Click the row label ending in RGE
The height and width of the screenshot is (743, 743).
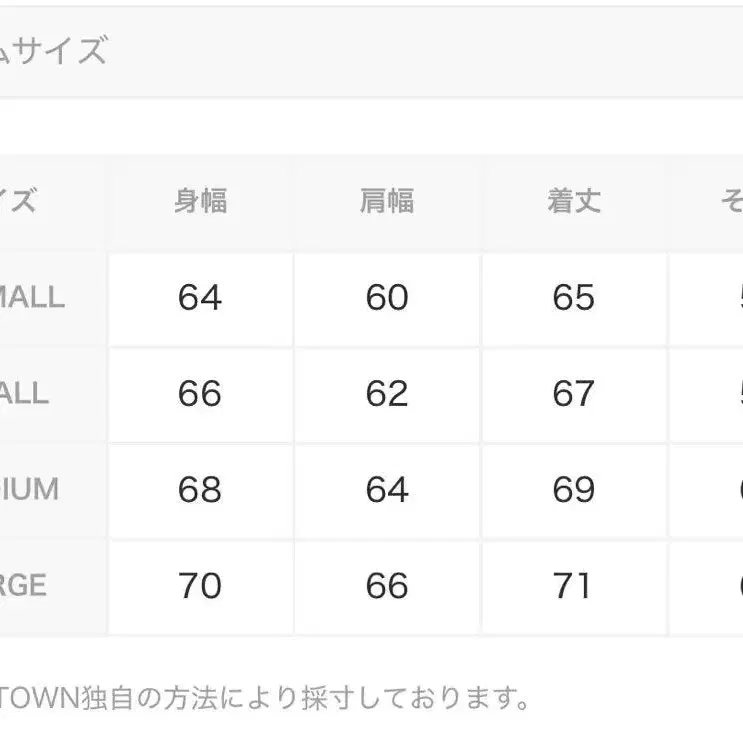click(24, 586)
